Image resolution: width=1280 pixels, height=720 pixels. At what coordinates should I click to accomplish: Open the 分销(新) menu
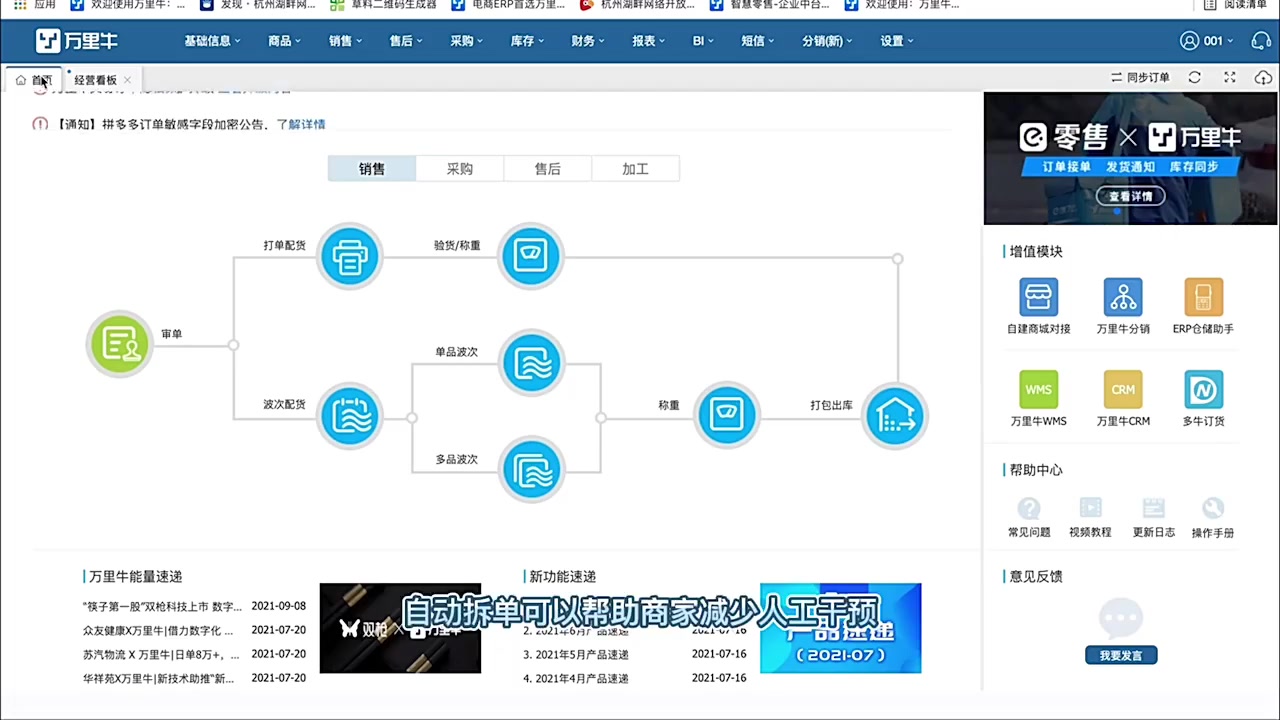828,41
